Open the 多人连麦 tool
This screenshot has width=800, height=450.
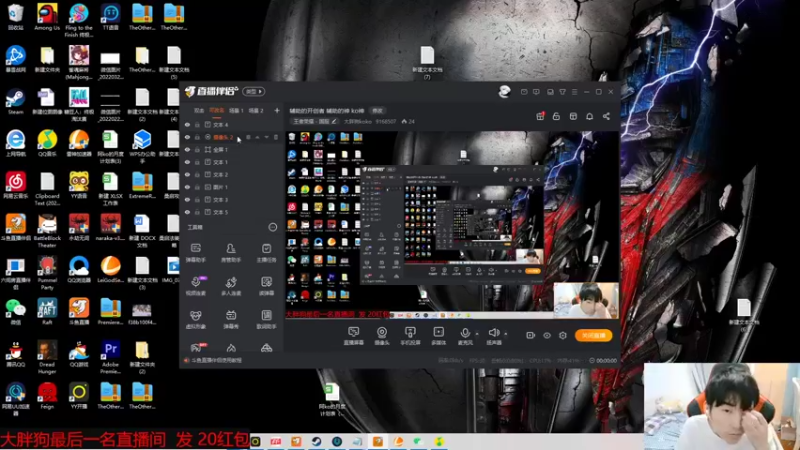[x=231, y=286]
